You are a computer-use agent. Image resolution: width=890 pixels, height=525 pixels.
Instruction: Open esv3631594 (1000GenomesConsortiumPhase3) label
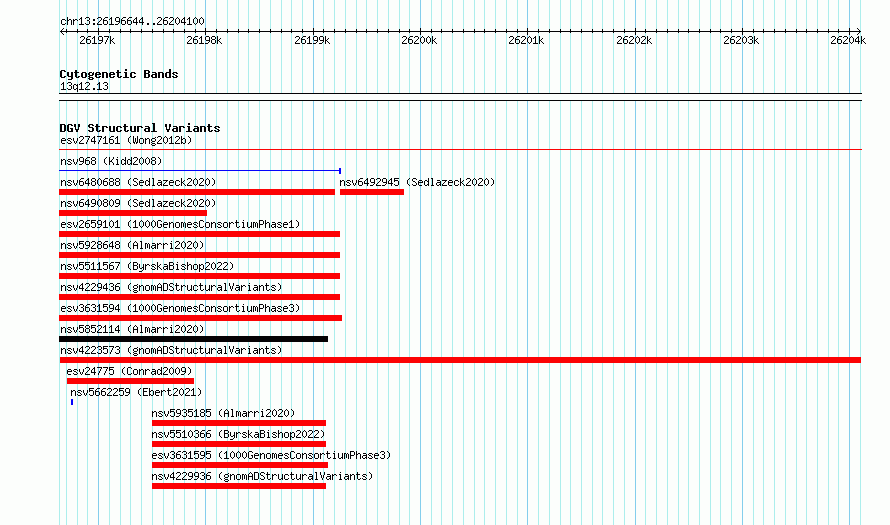pyautogui.click(x=180, y=308)
